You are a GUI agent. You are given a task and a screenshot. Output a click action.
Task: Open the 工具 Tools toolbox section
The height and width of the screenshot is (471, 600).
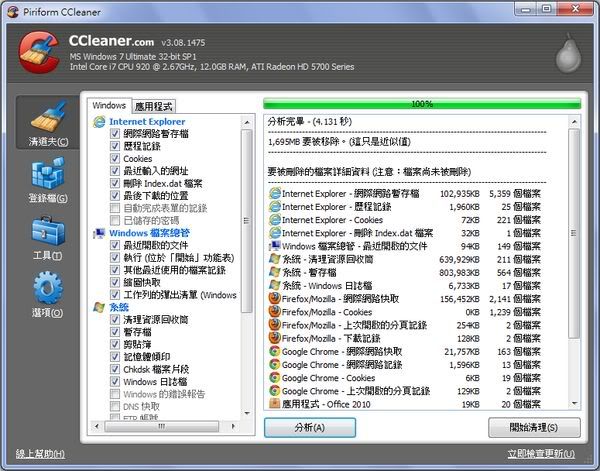point(48,237)
